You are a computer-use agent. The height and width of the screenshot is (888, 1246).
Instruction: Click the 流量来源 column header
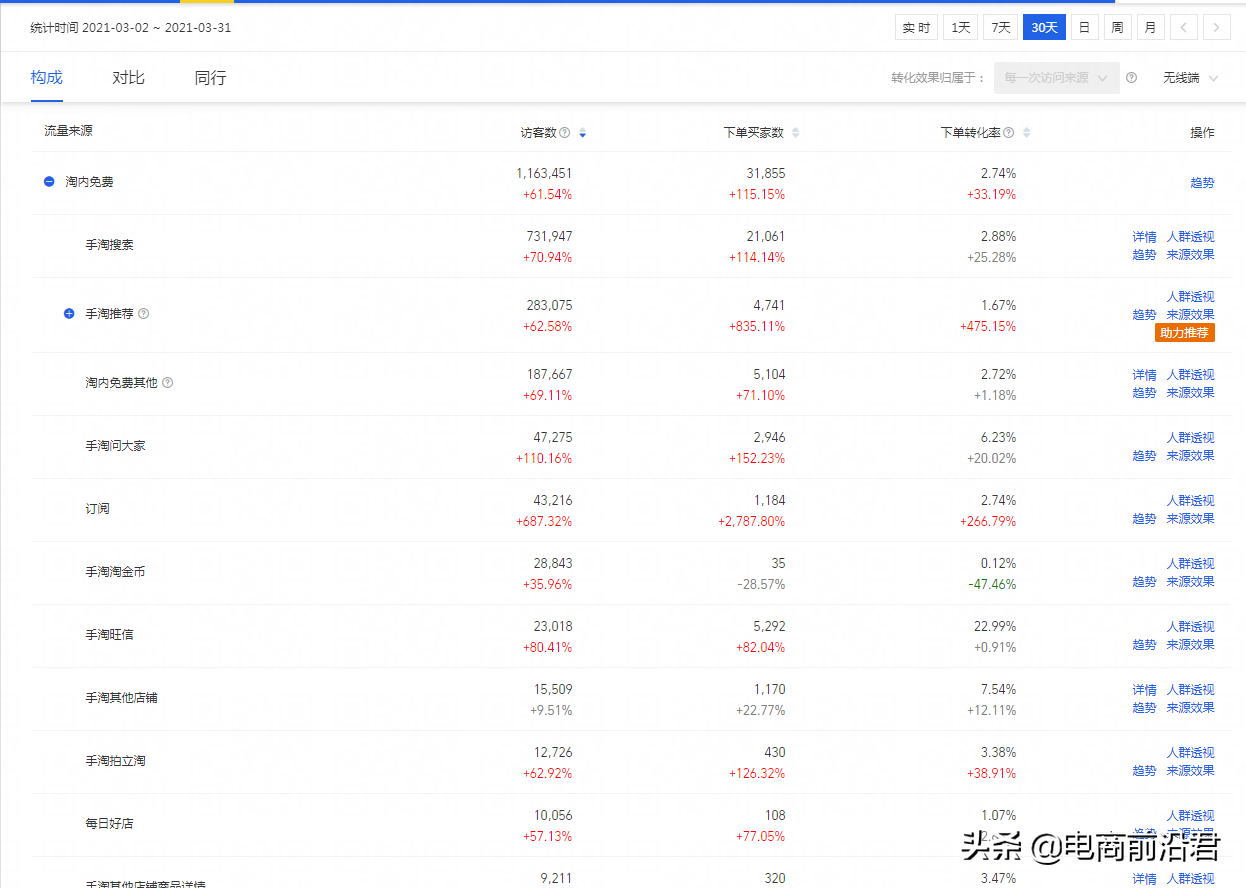tap(68, 131)
